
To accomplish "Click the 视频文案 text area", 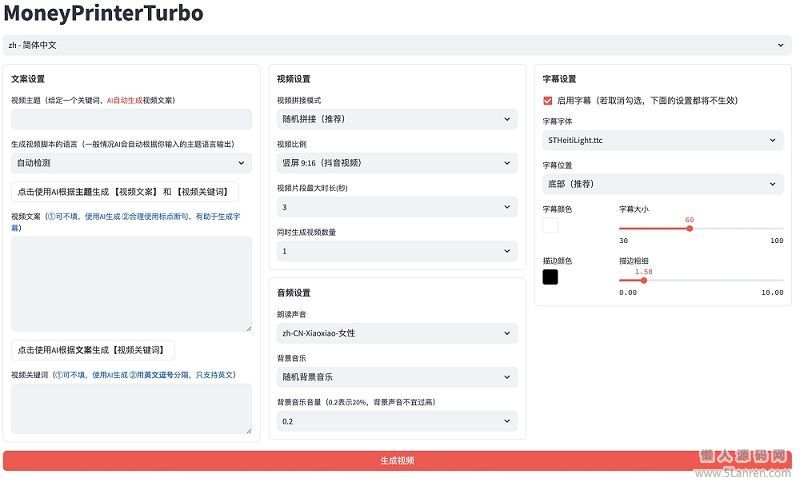I will coord(132,284).
